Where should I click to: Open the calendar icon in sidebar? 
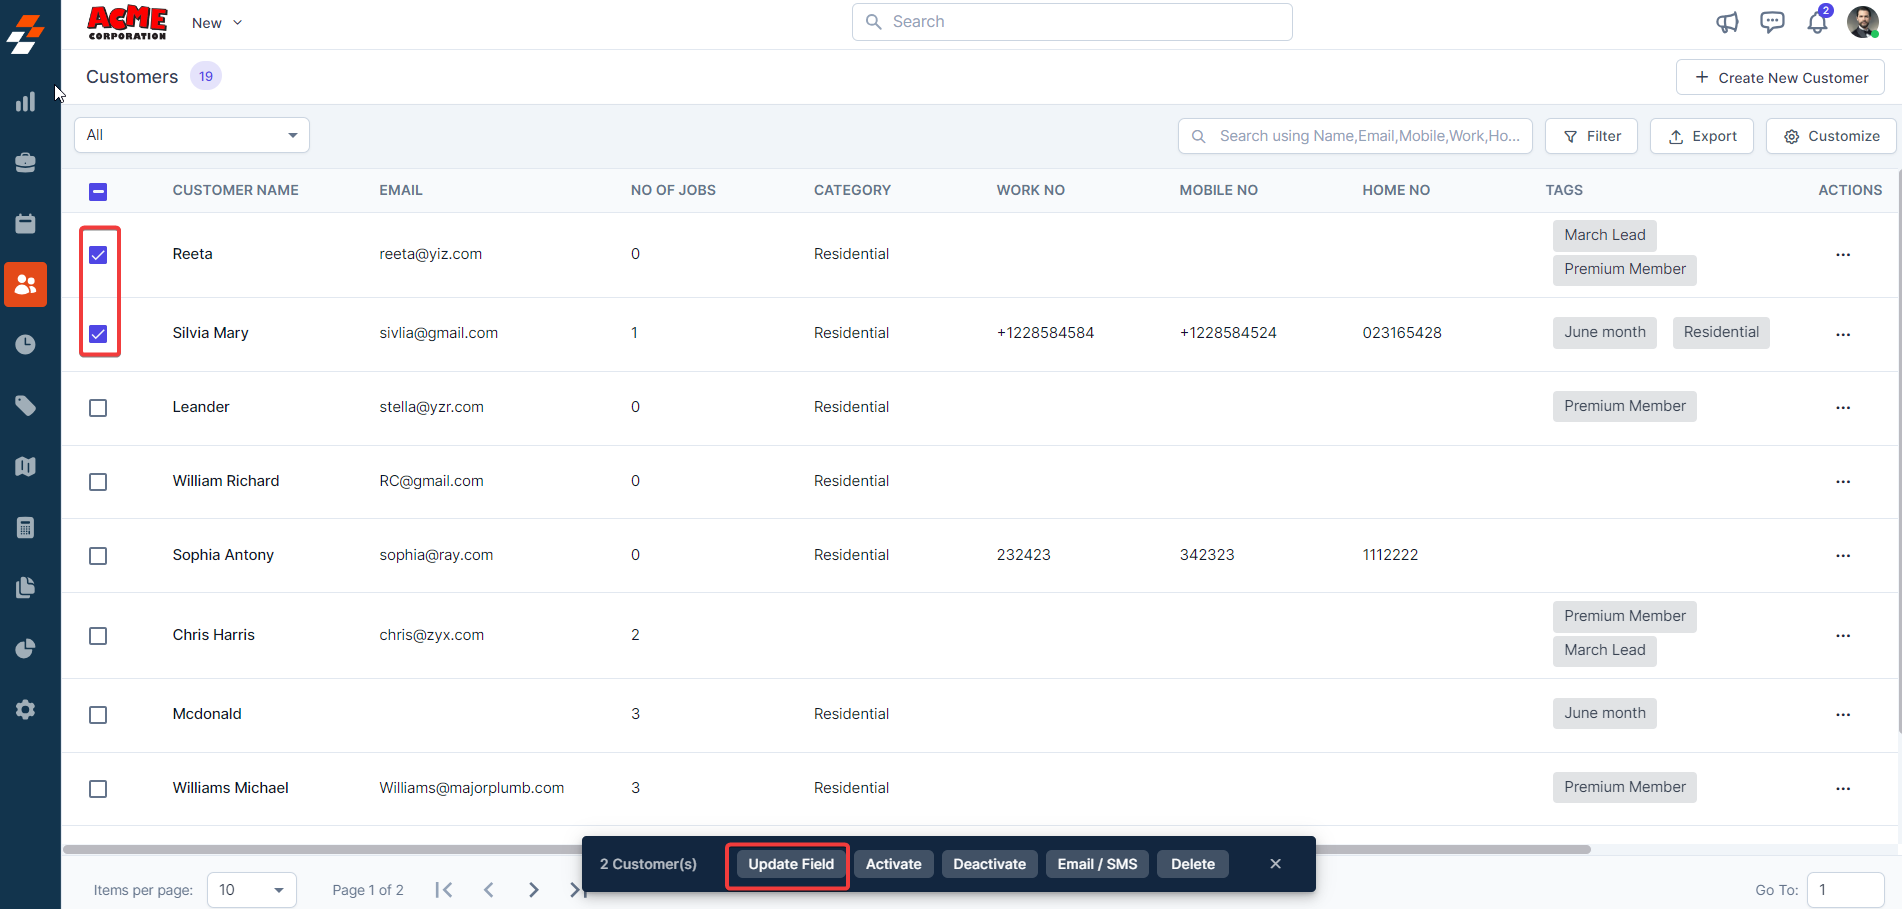click(26, 224)
